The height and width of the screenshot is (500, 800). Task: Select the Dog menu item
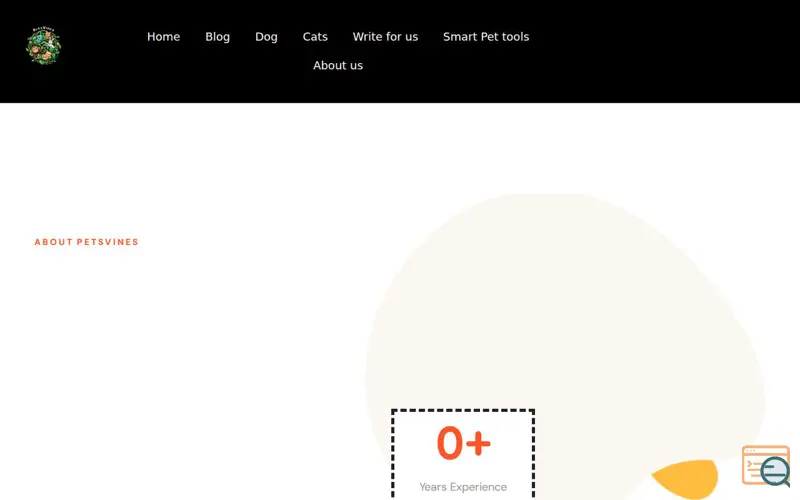266,37
